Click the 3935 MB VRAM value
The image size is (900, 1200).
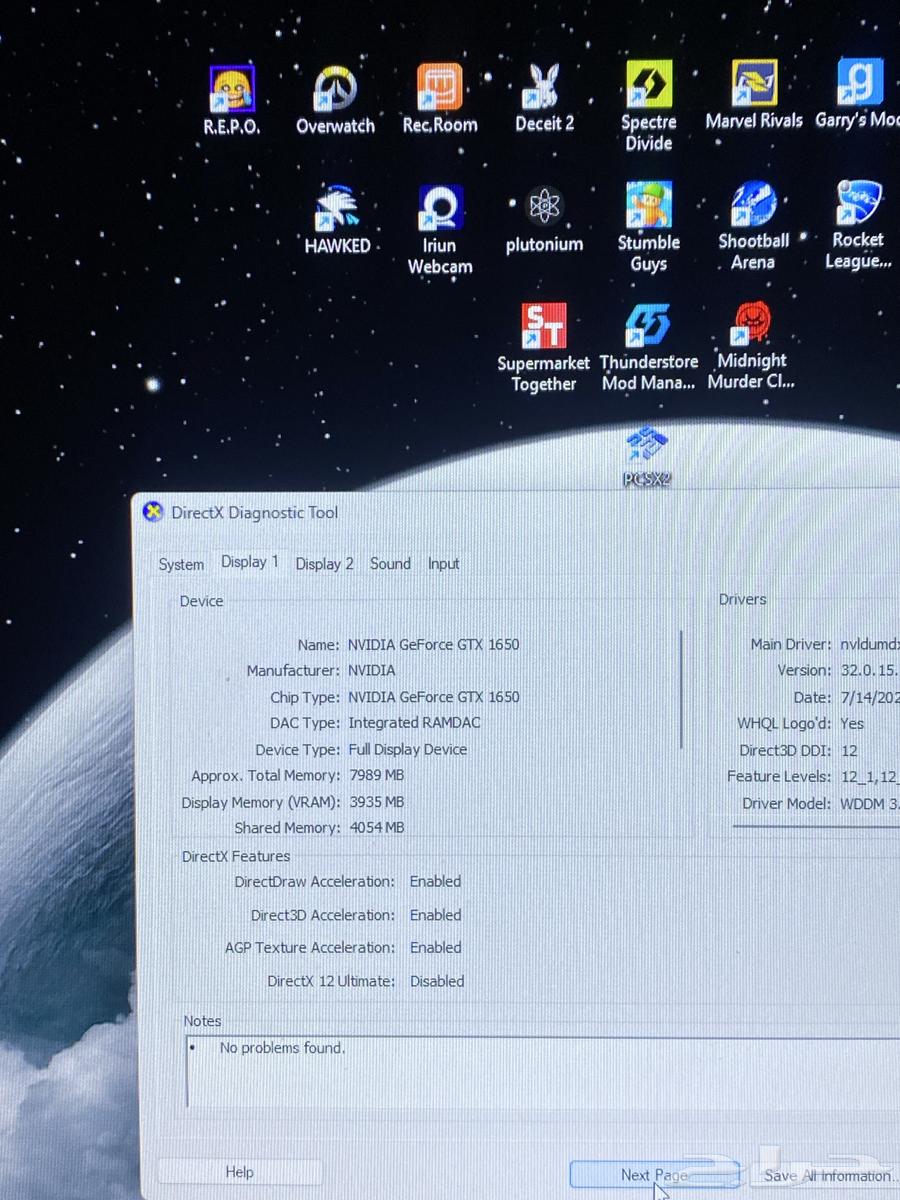[x=376, y=802]
